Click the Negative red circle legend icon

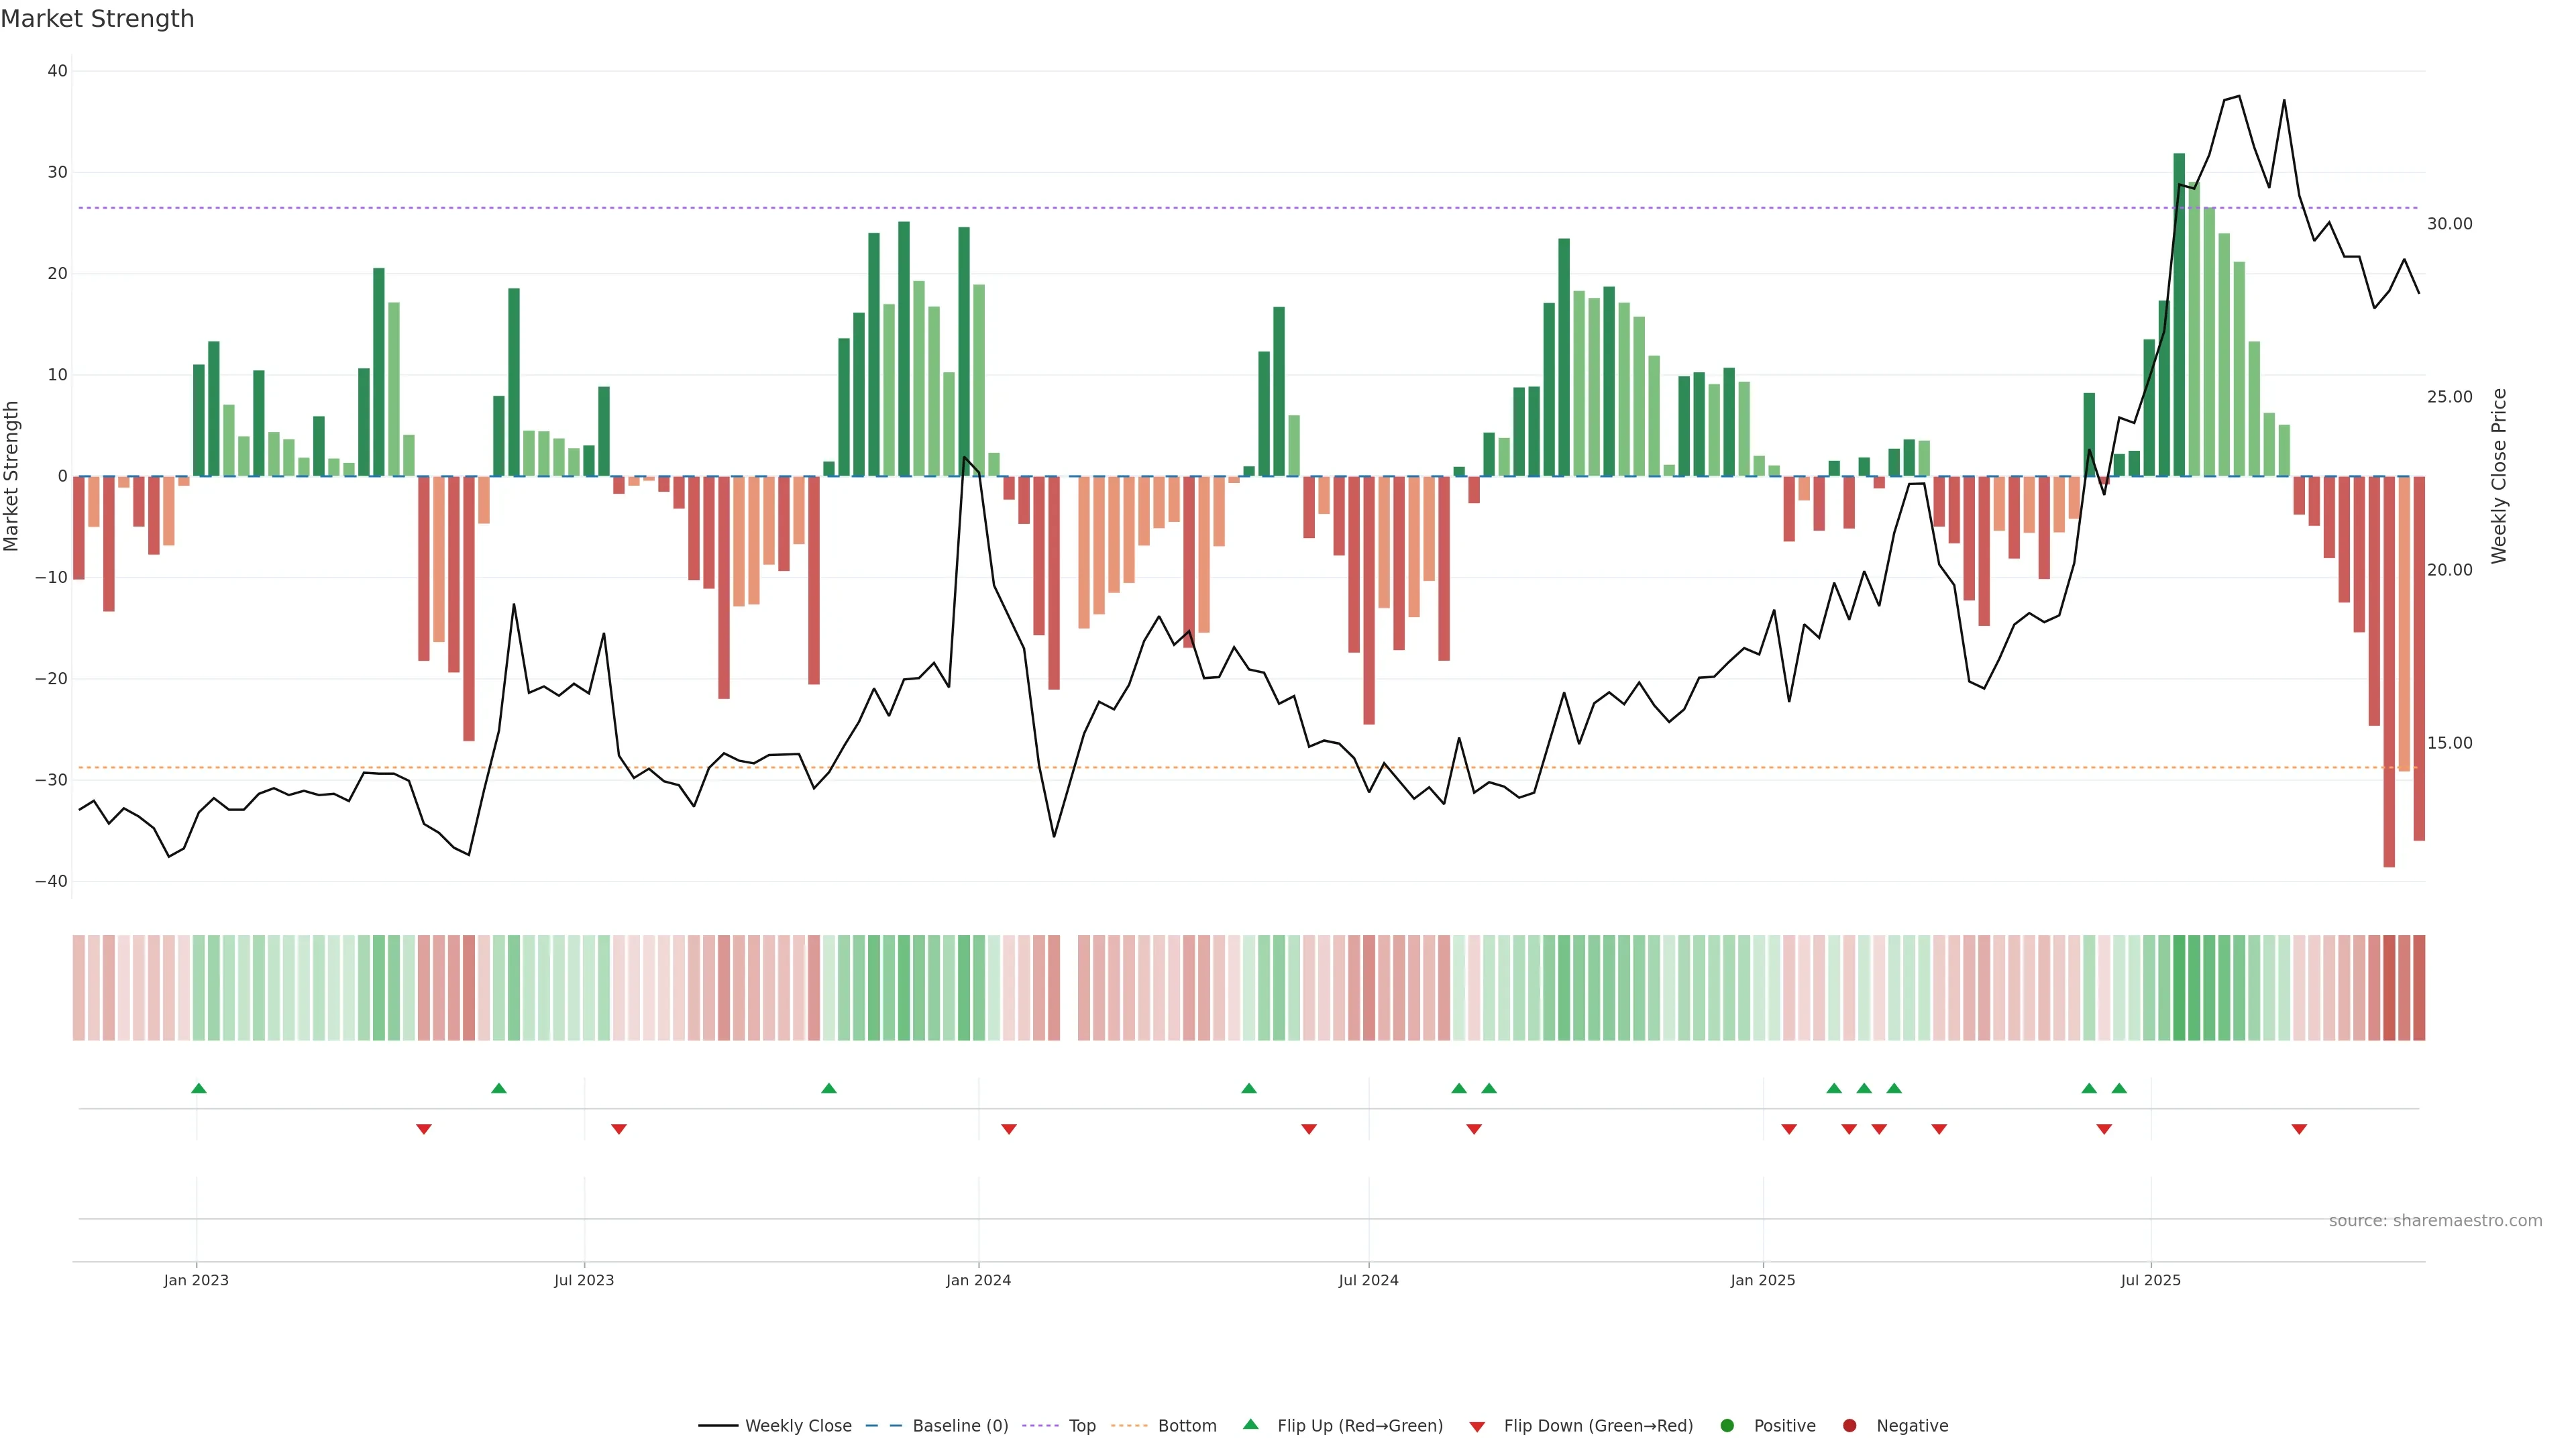pyautogui.click(x=1849, y=1426)
